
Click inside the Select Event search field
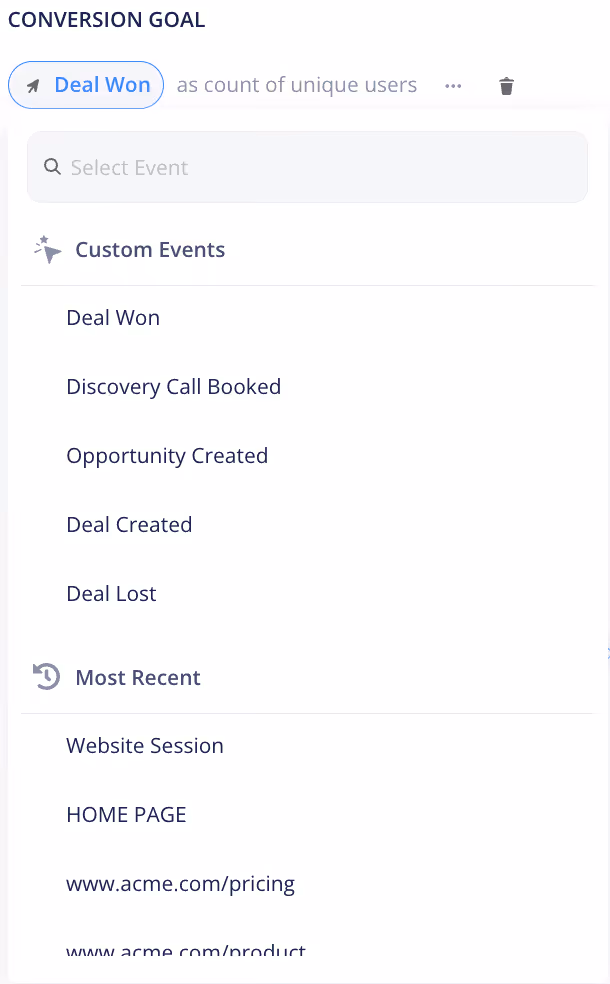[x=300, y=166]
